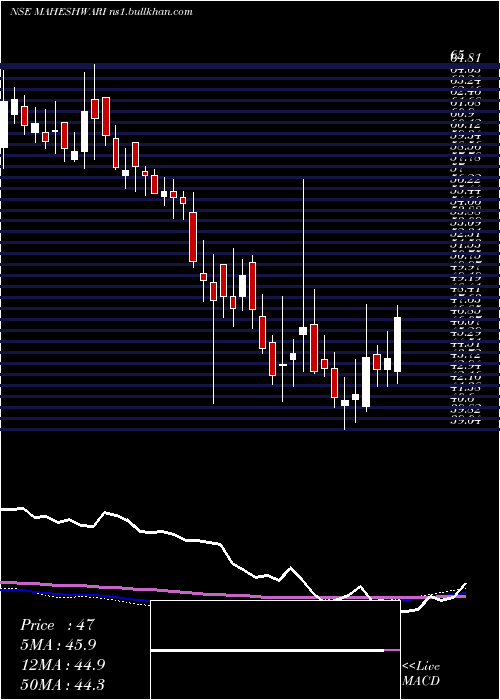Click the NSE MAHESHWARI chart title text
Viewport: 500px width, 700px height.
click(x=101, y=12)
